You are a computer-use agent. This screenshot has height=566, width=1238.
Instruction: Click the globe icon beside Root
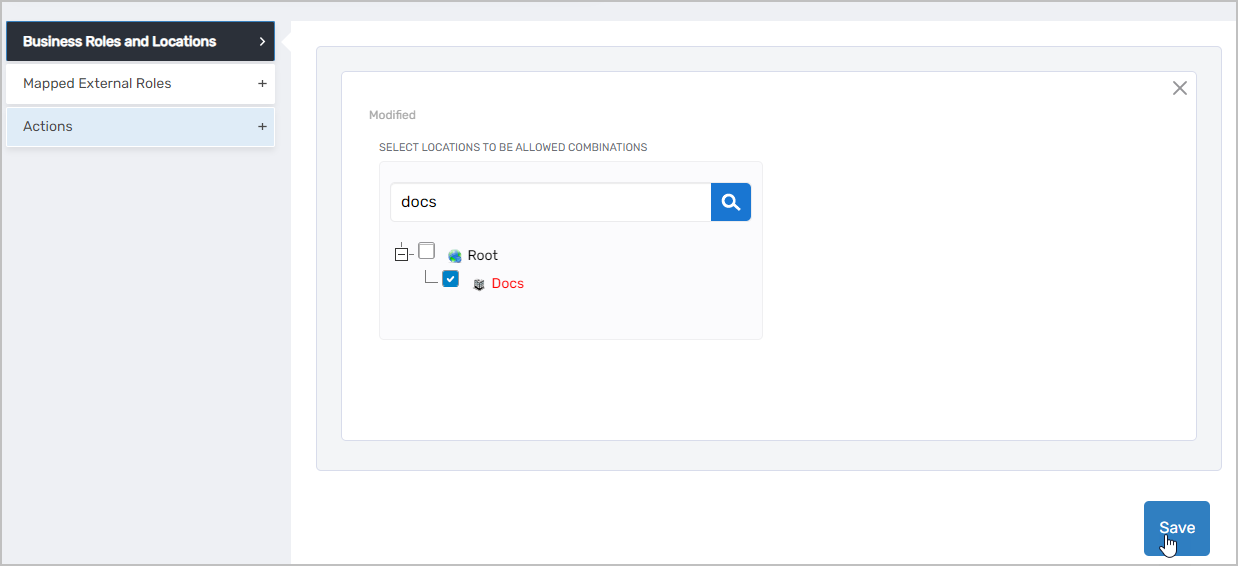455,256
